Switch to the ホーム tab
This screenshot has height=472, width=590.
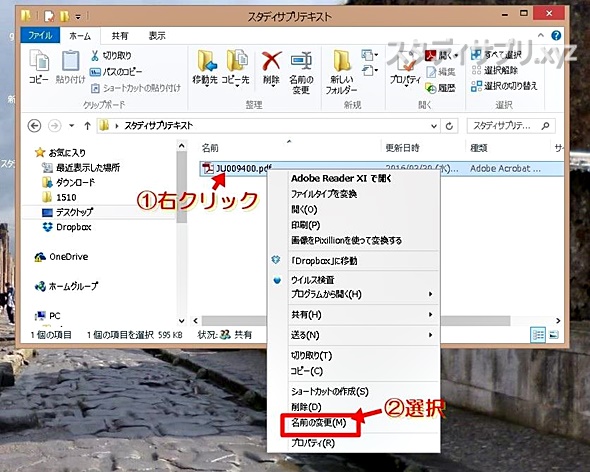click(80, 36)
